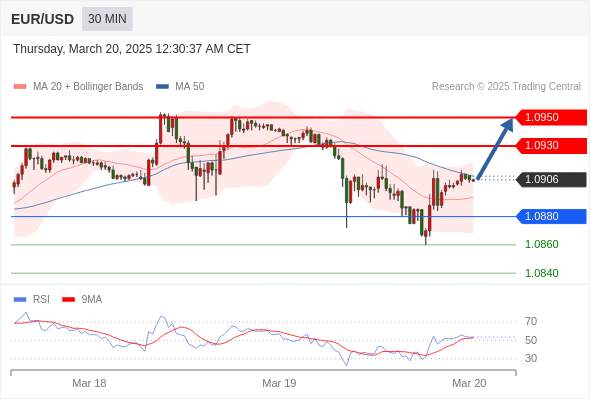Click the Research © 2025 Trading Central credit

(x=506, y=87)
